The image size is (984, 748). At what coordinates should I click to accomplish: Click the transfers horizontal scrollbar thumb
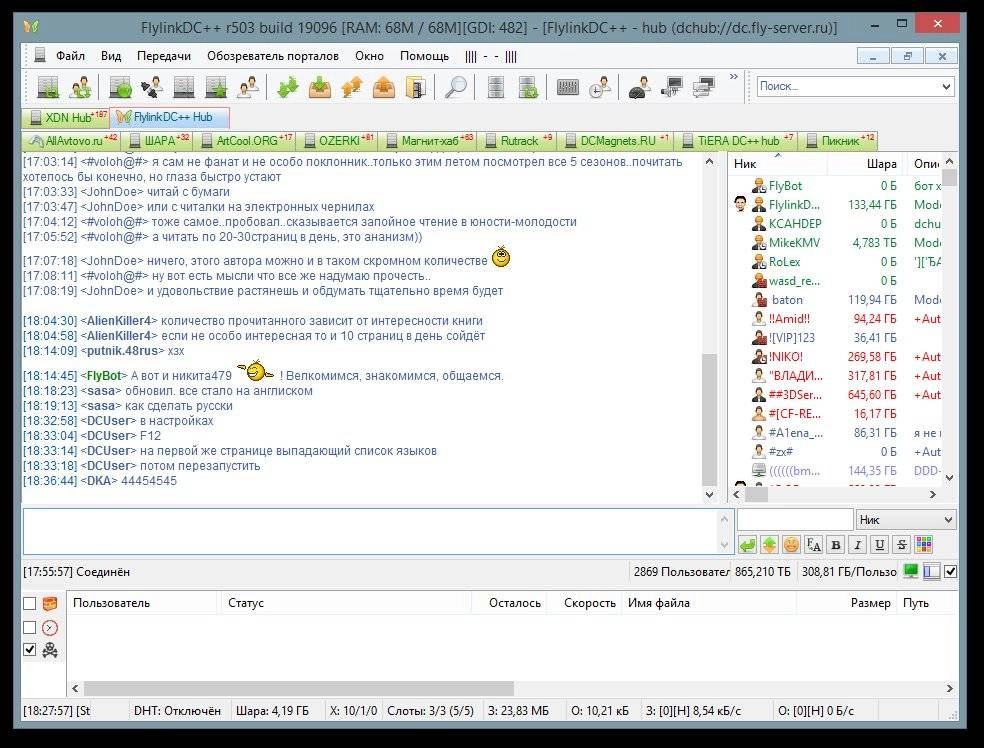tap(299, 688)
